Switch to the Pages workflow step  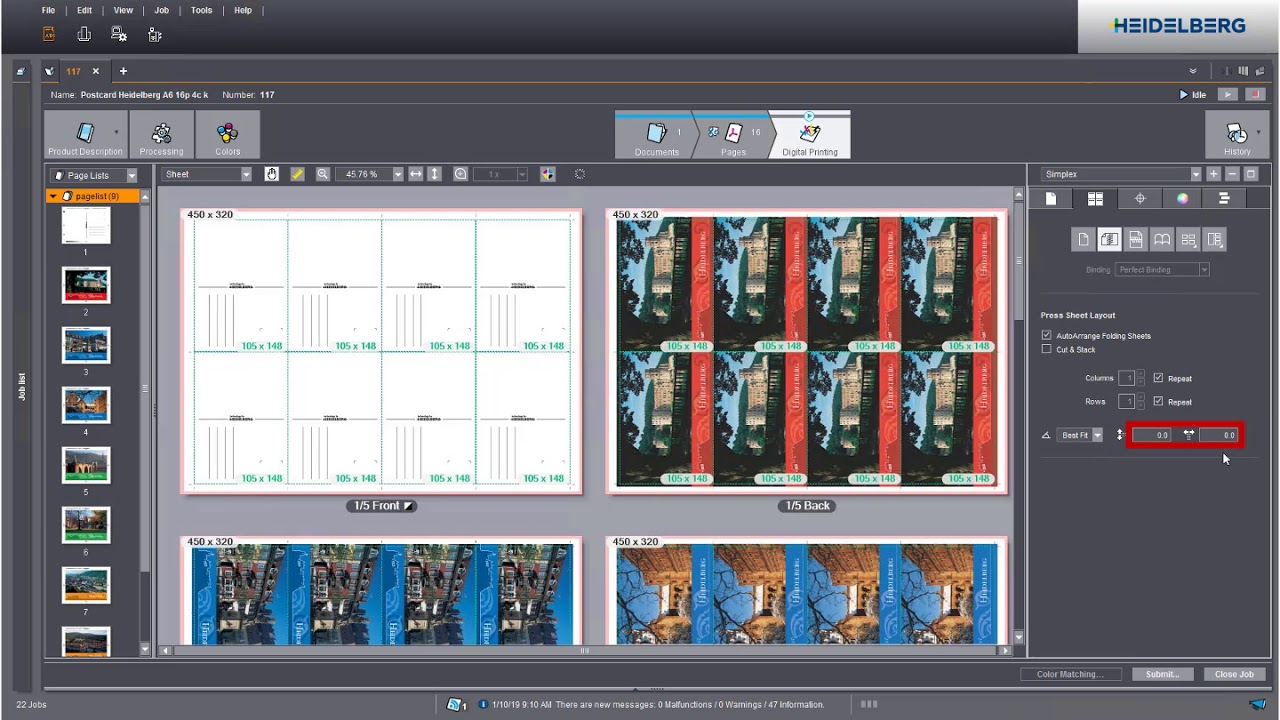point(733,136)
